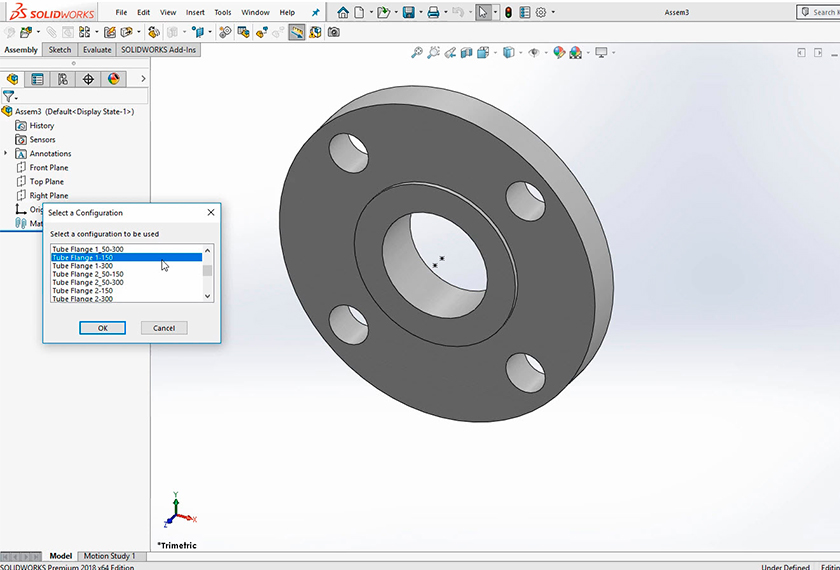Open the ConfigurationManager tab icon
This screenshot has height=570, width=840.
(x=63, y=79)
